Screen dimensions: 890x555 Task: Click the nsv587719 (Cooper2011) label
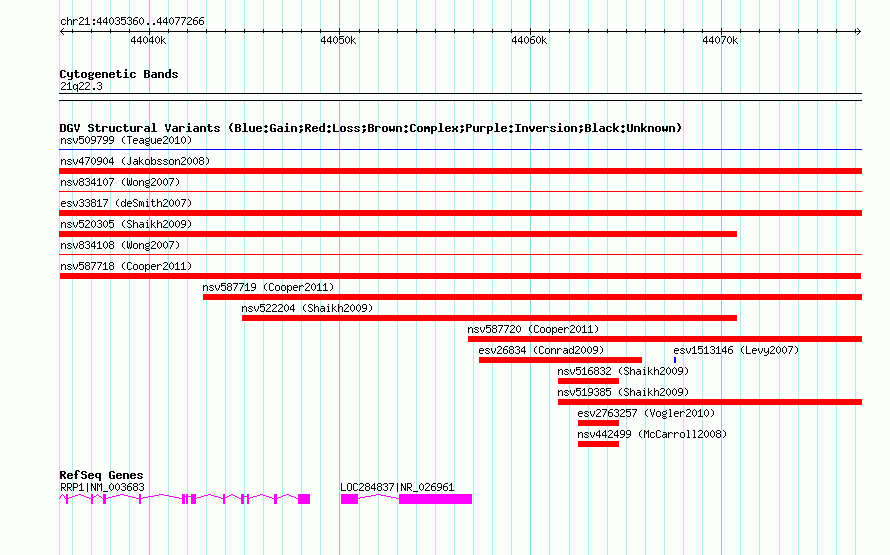coord(268,287)
